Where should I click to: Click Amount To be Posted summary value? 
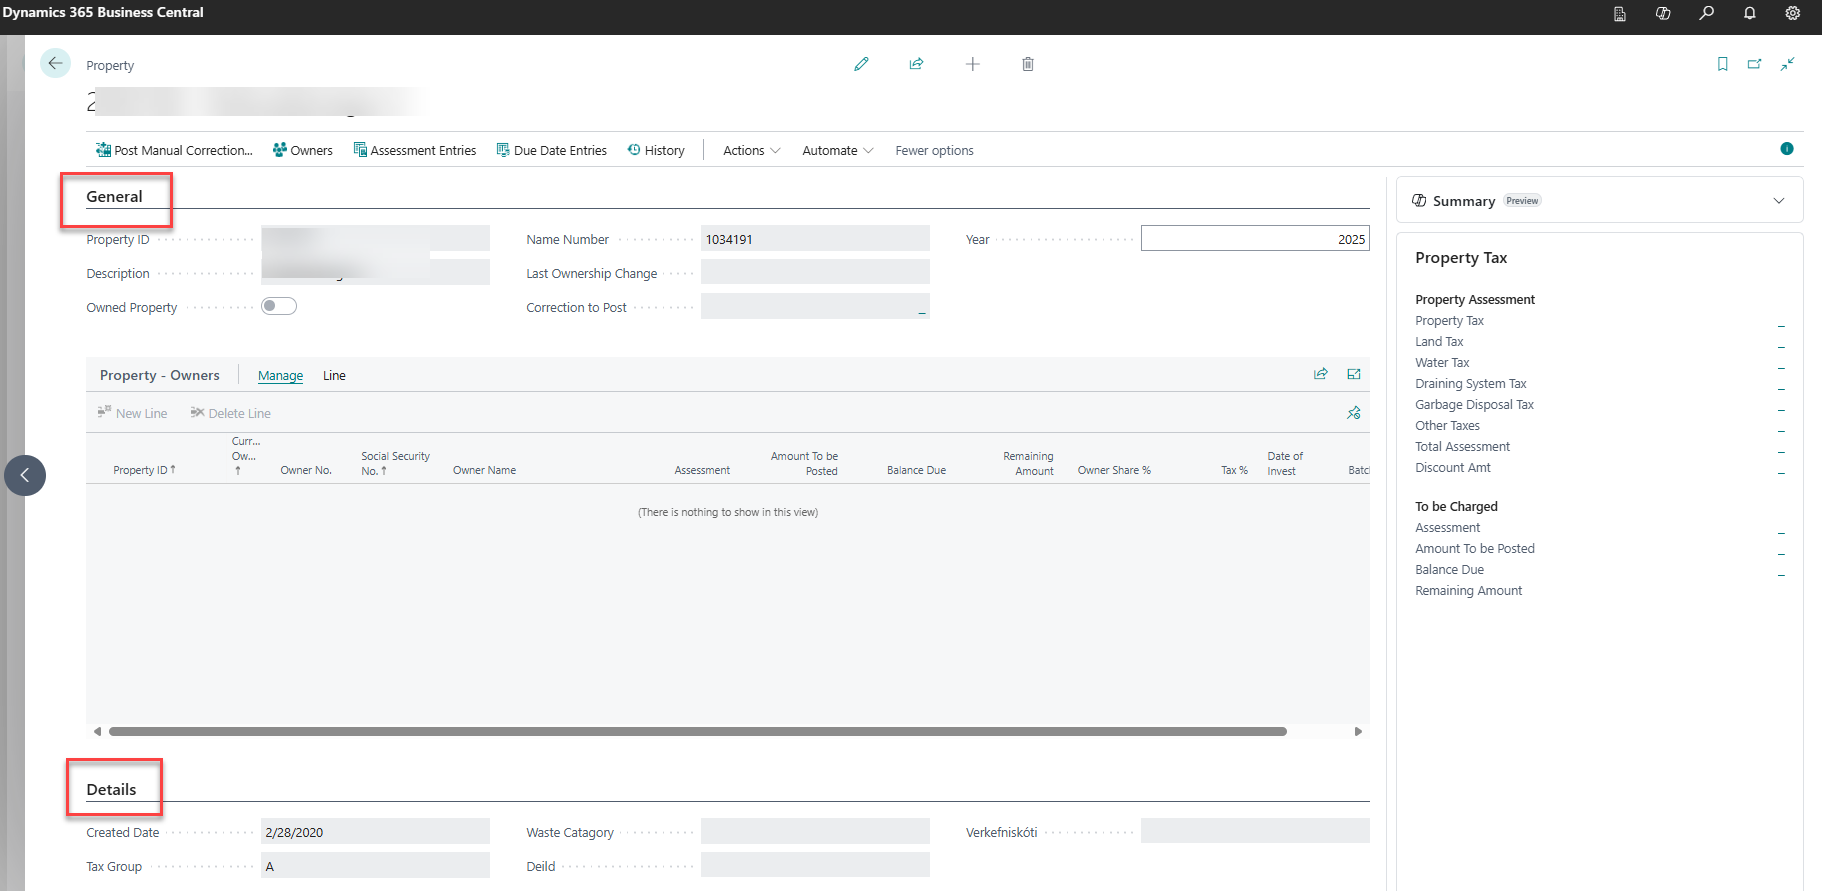click(1781, 552)
